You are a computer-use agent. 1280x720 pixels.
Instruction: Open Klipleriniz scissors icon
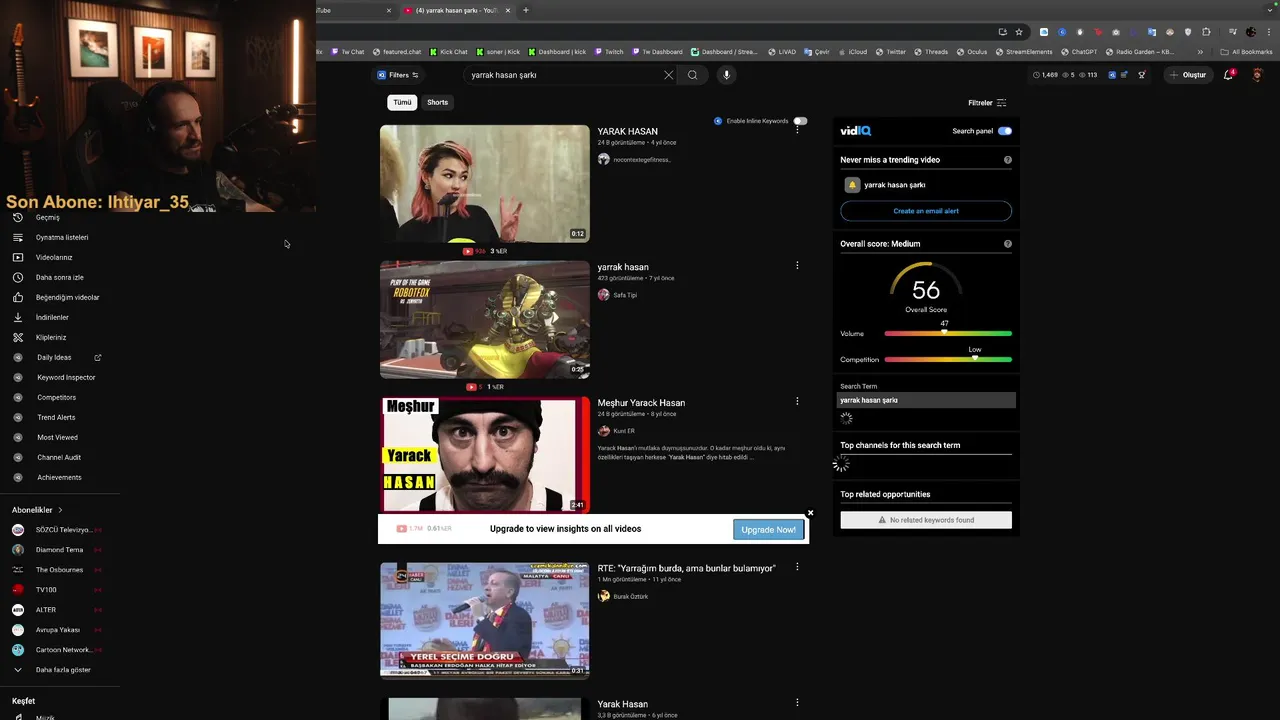[x=18, y=337]
